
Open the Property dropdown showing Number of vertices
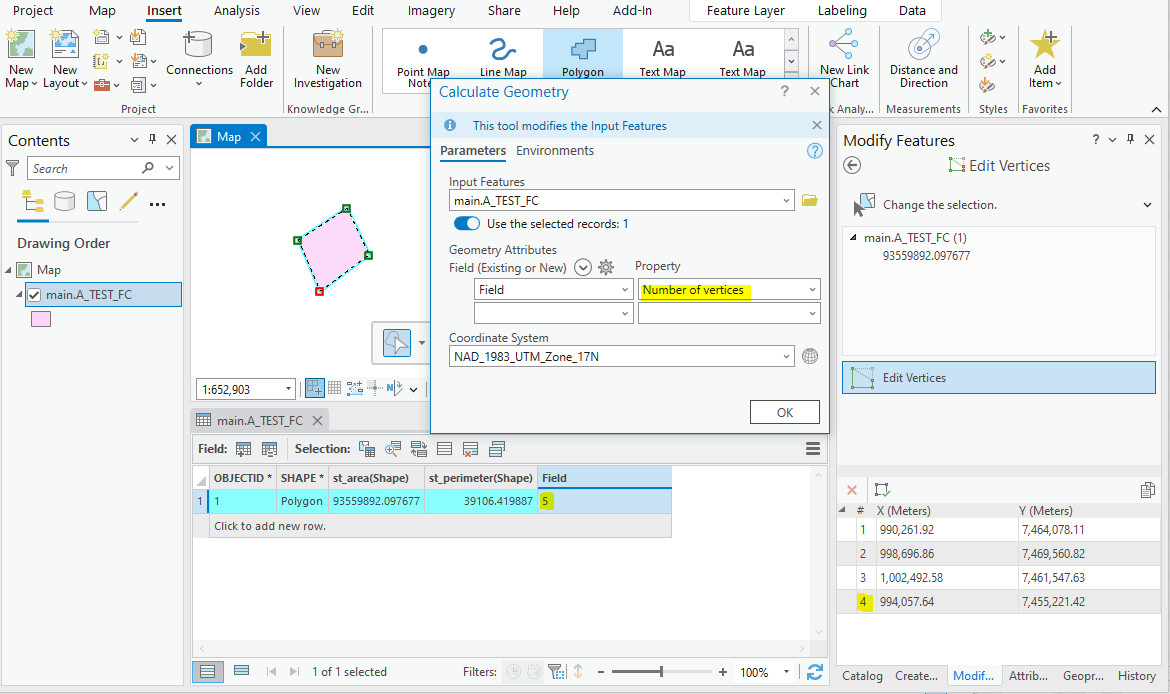pyautogui.click(x=729, y=289)
